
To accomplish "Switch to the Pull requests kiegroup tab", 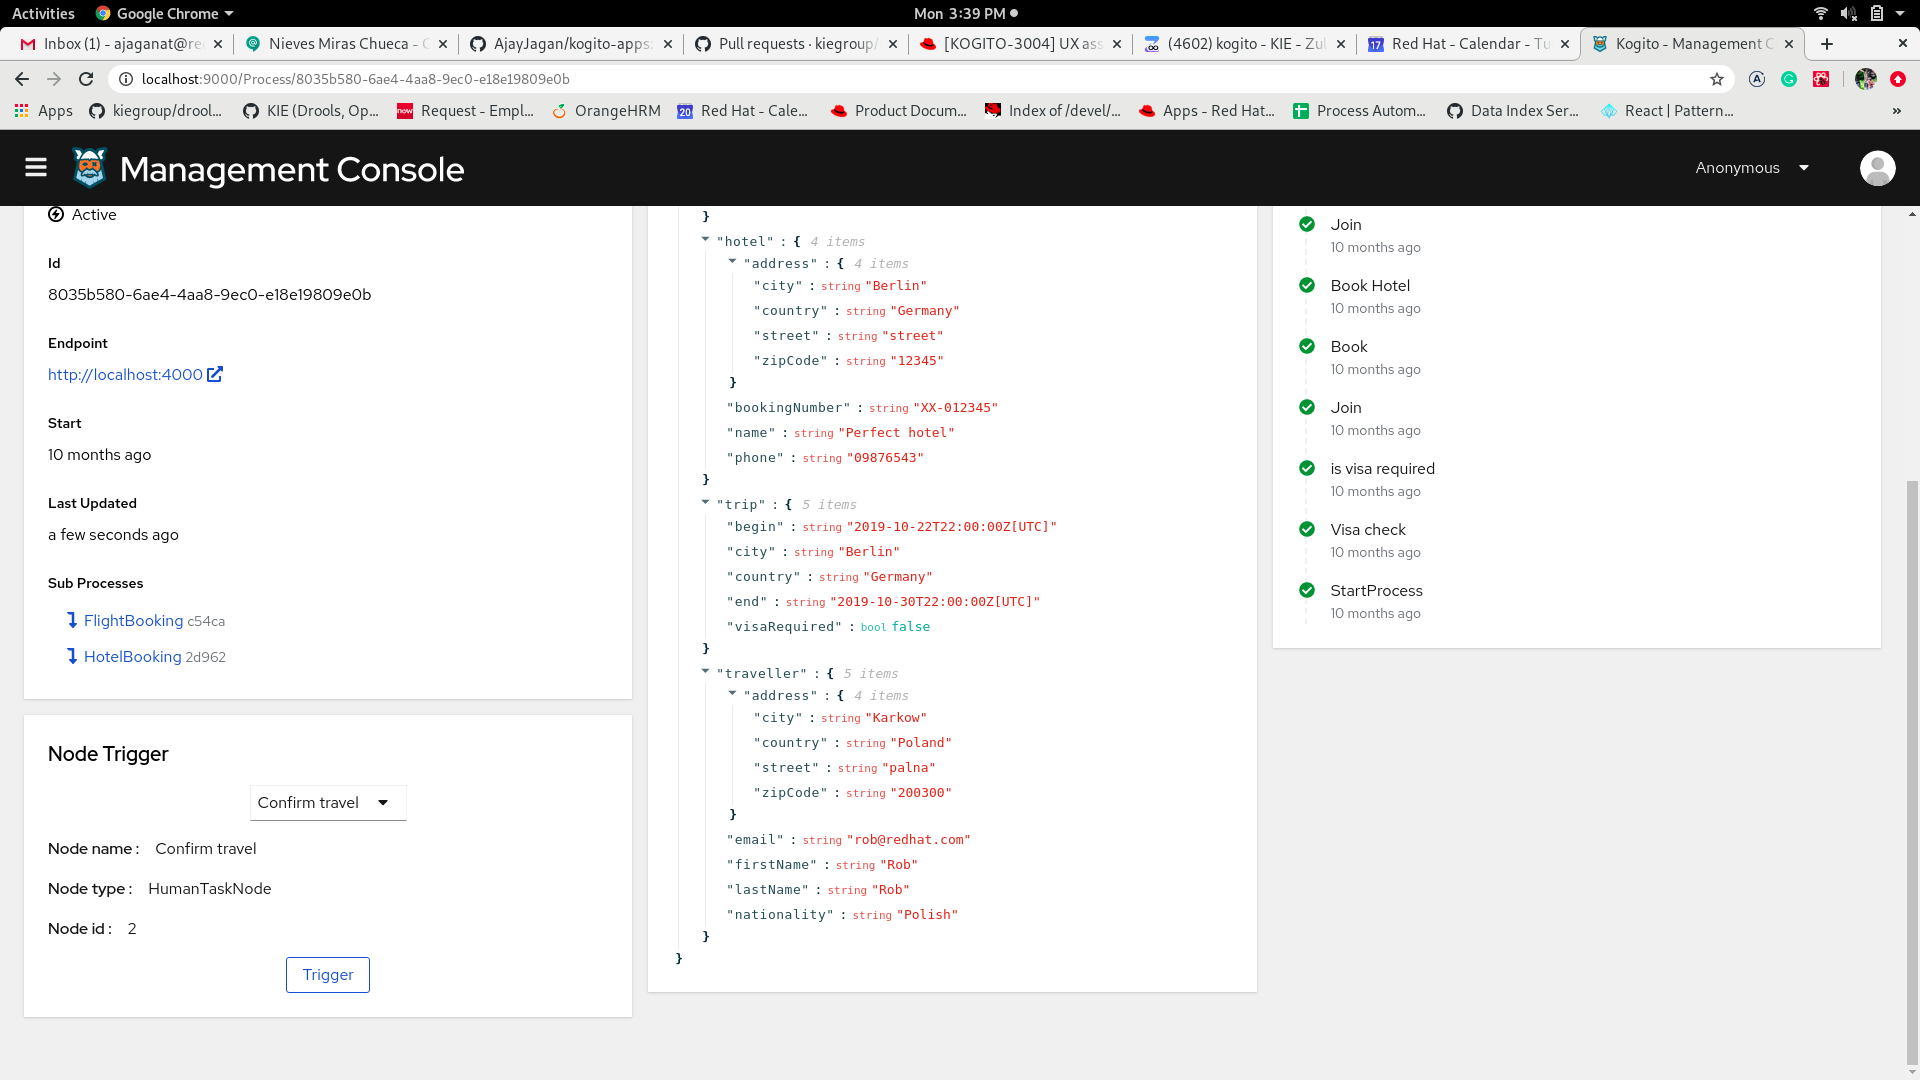I will (796, 44).
